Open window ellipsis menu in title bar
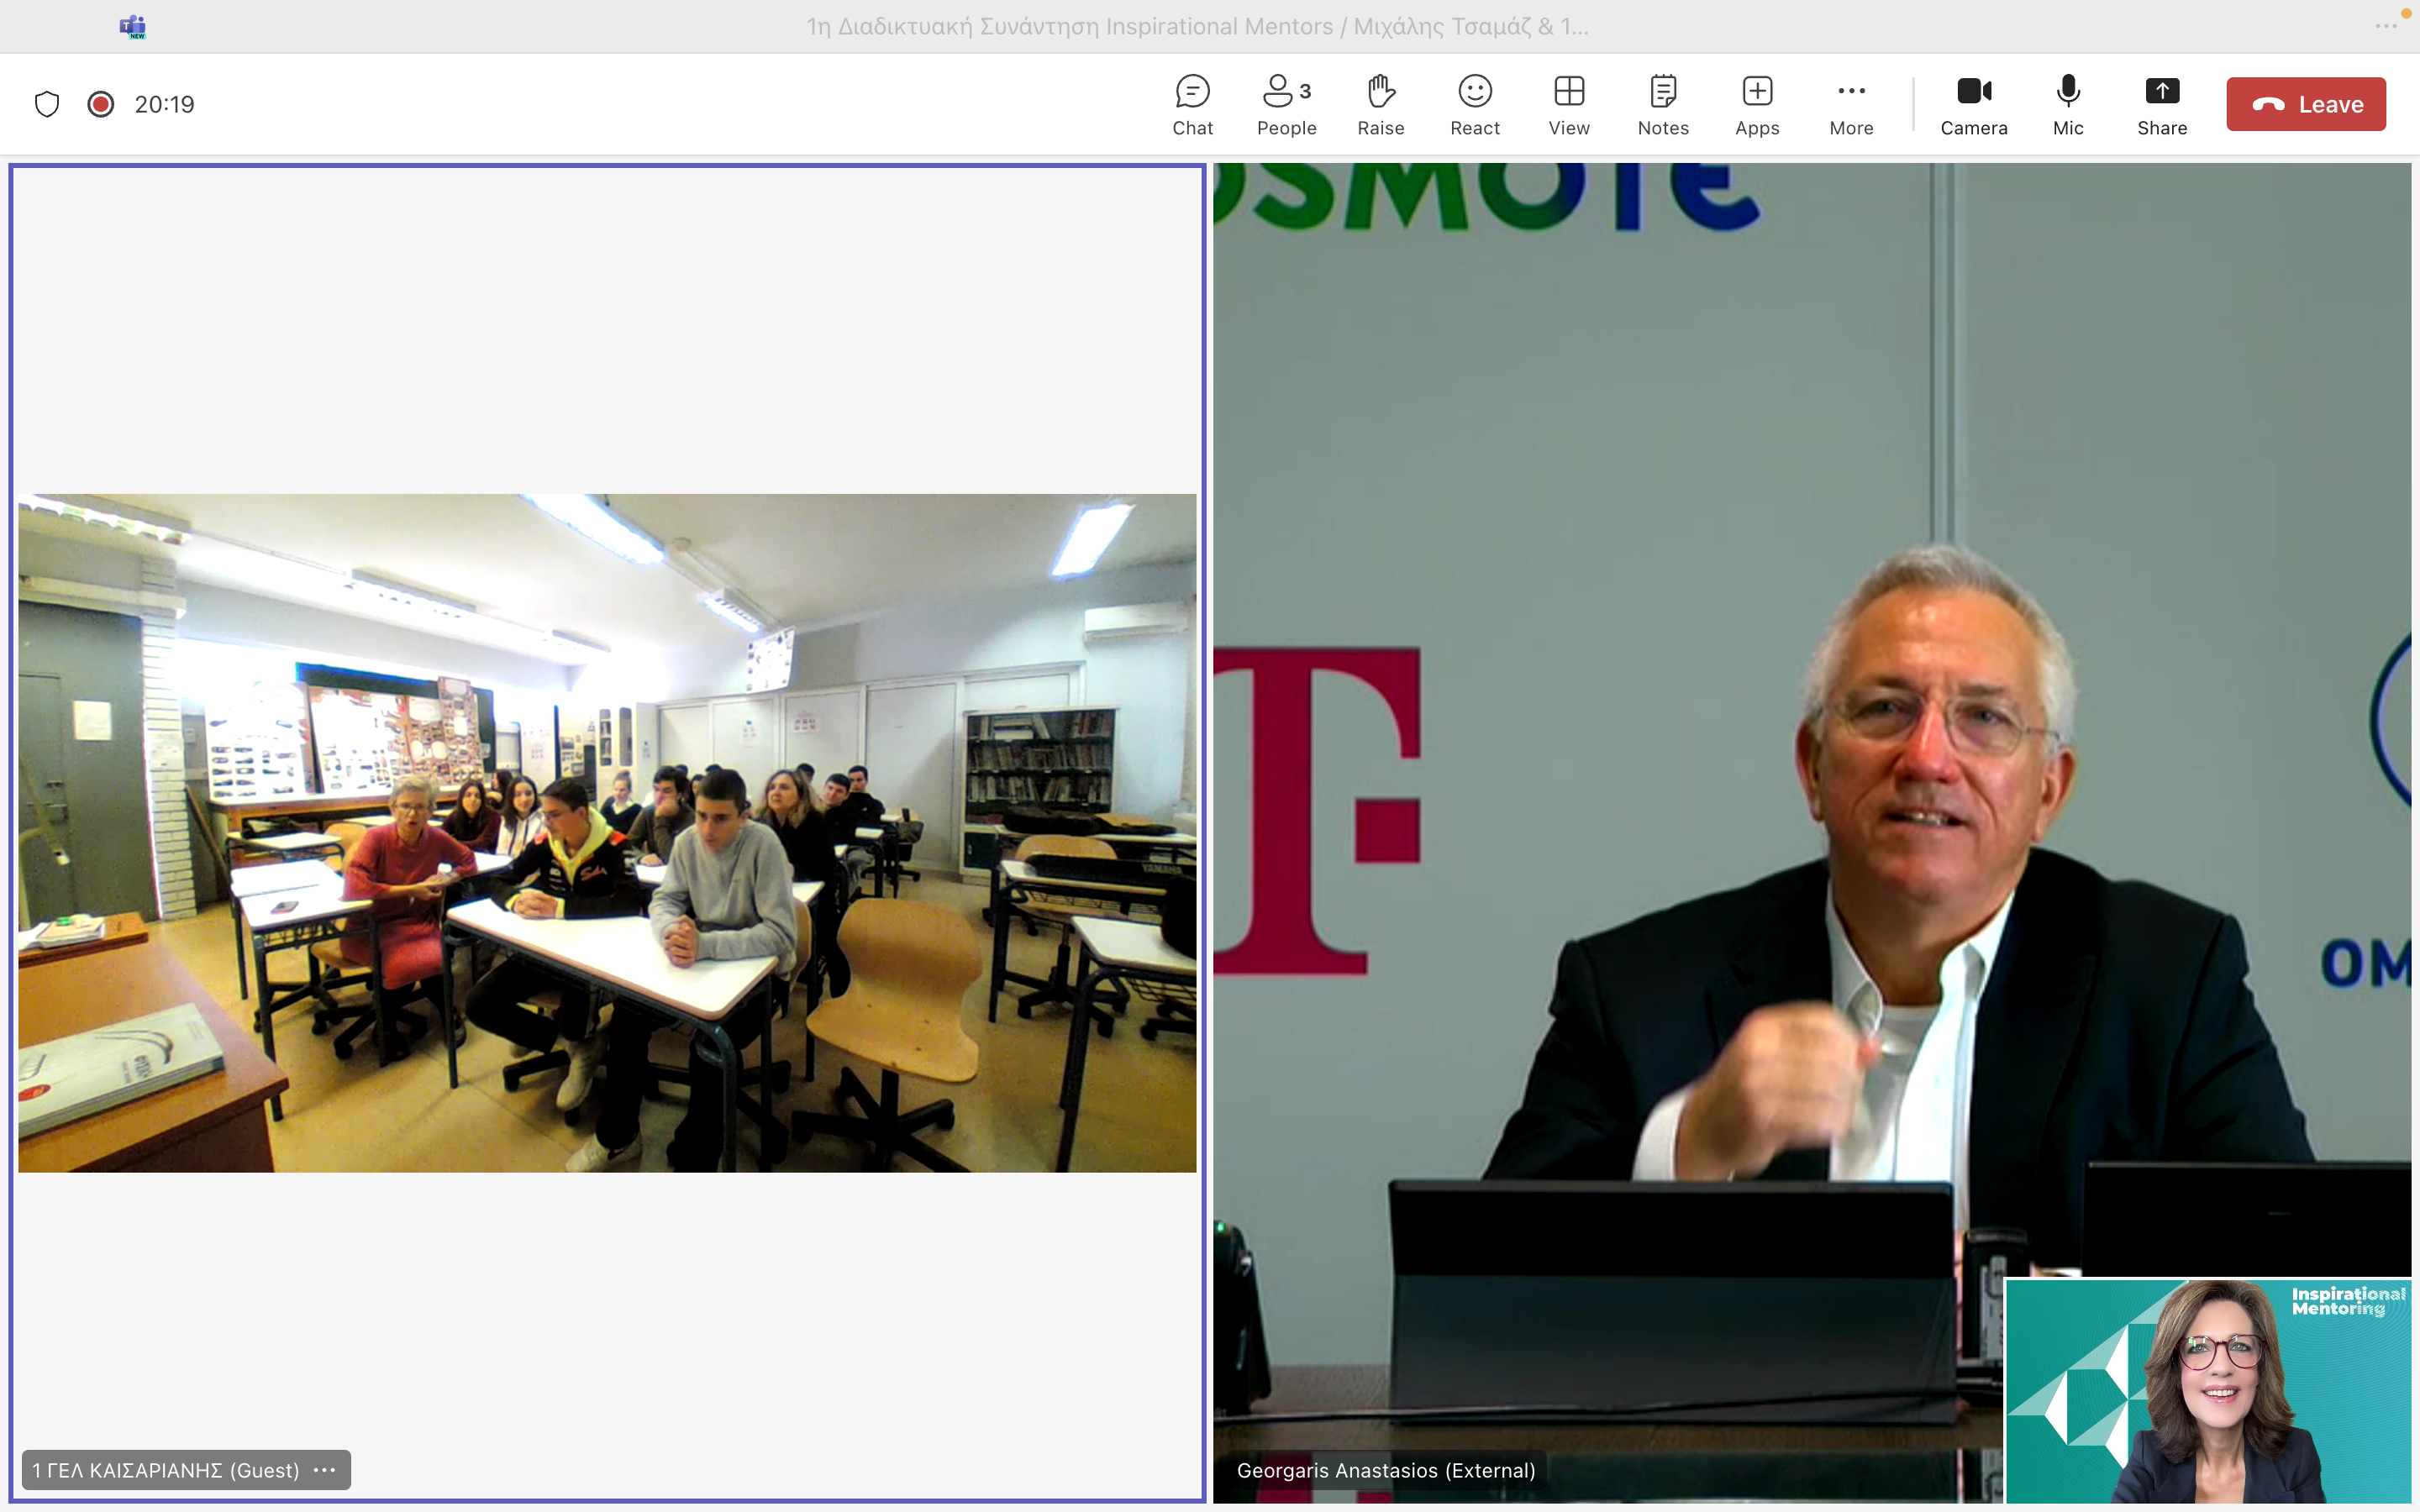 (x=2385, y=27)
